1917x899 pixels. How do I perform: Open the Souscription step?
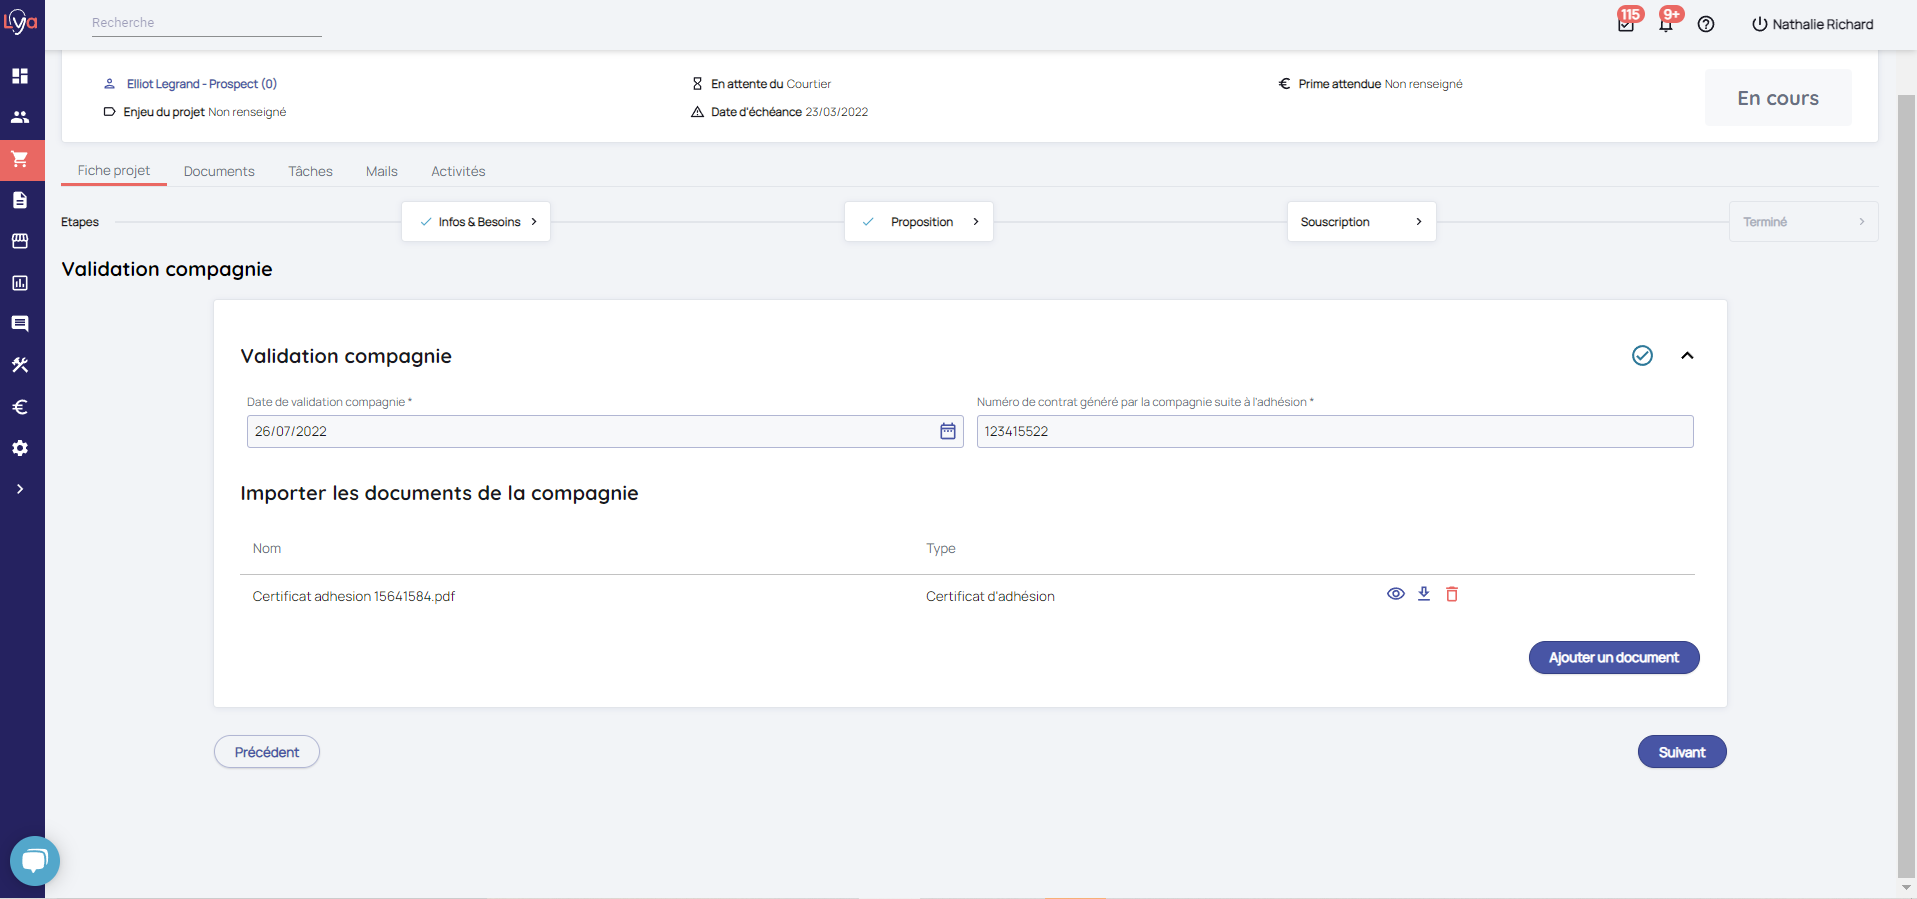1361,222
